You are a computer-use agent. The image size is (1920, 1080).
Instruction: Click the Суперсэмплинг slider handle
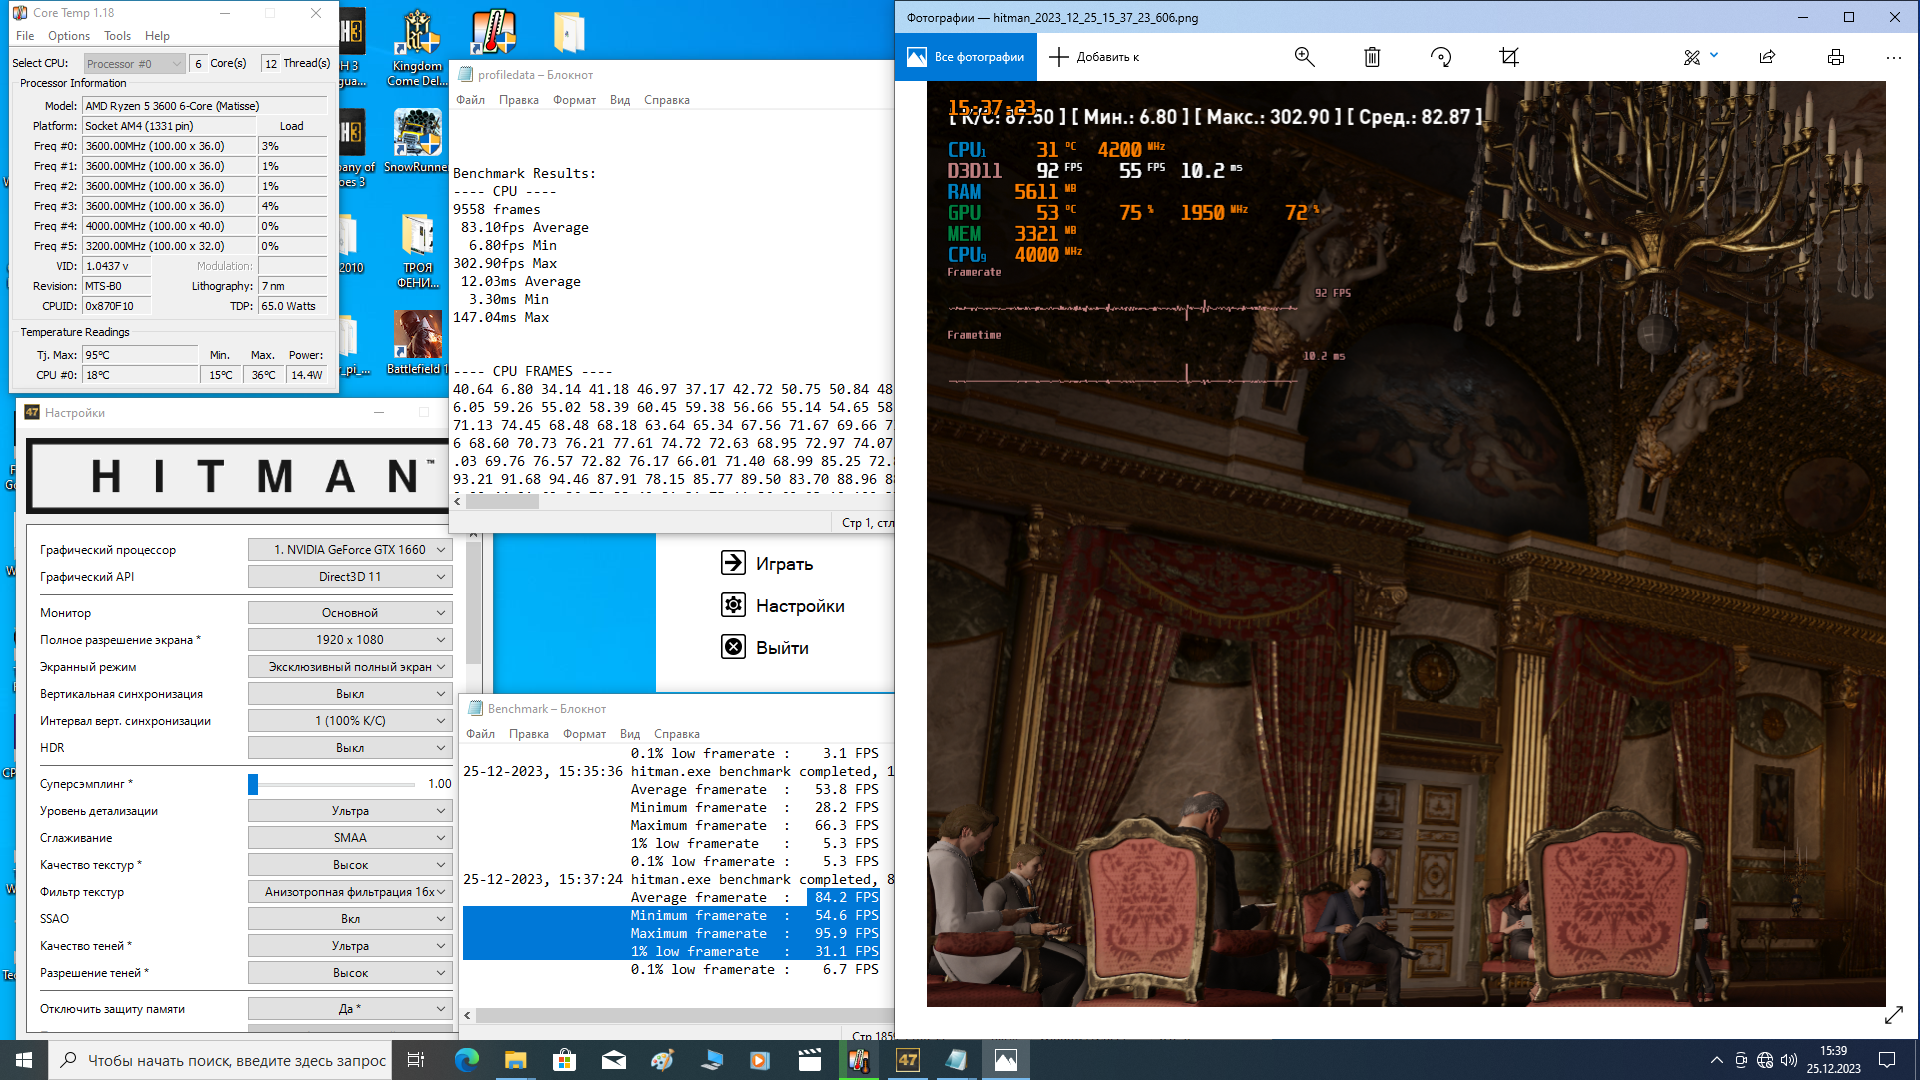pos(253,784)
